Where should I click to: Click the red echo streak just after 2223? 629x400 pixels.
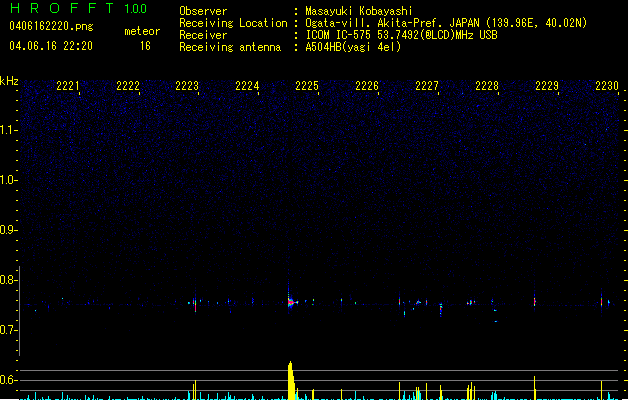point(195,305)
